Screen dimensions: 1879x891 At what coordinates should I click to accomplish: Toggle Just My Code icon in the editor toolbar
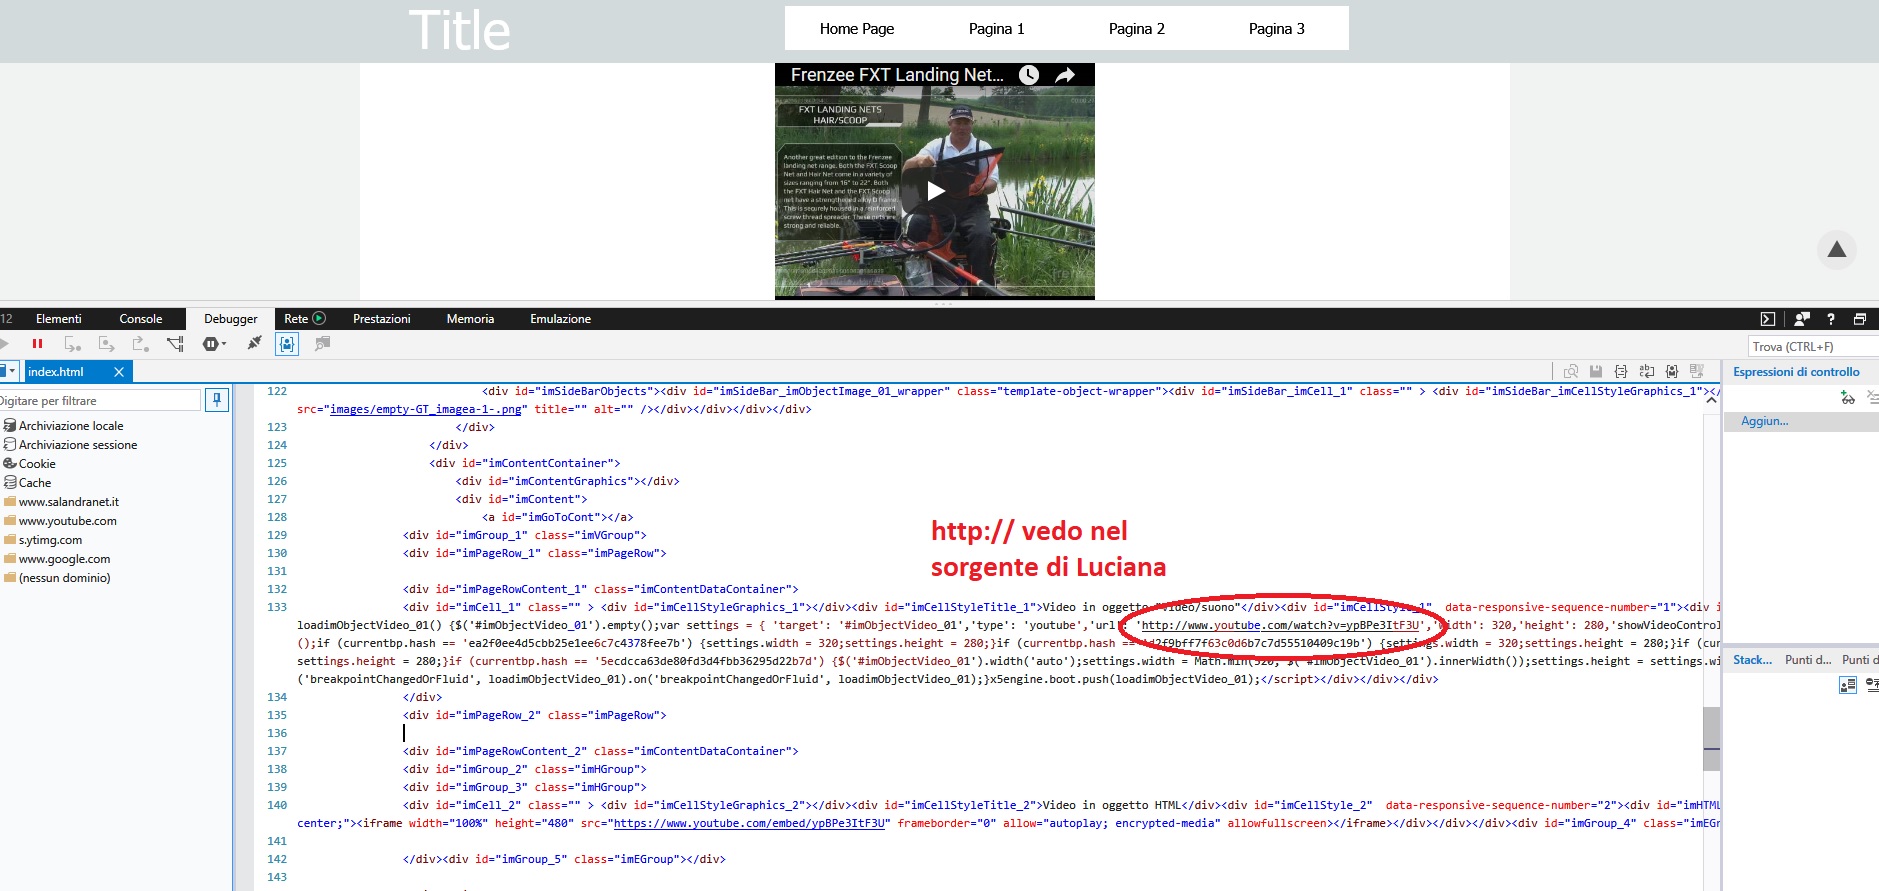[1672, 371]
